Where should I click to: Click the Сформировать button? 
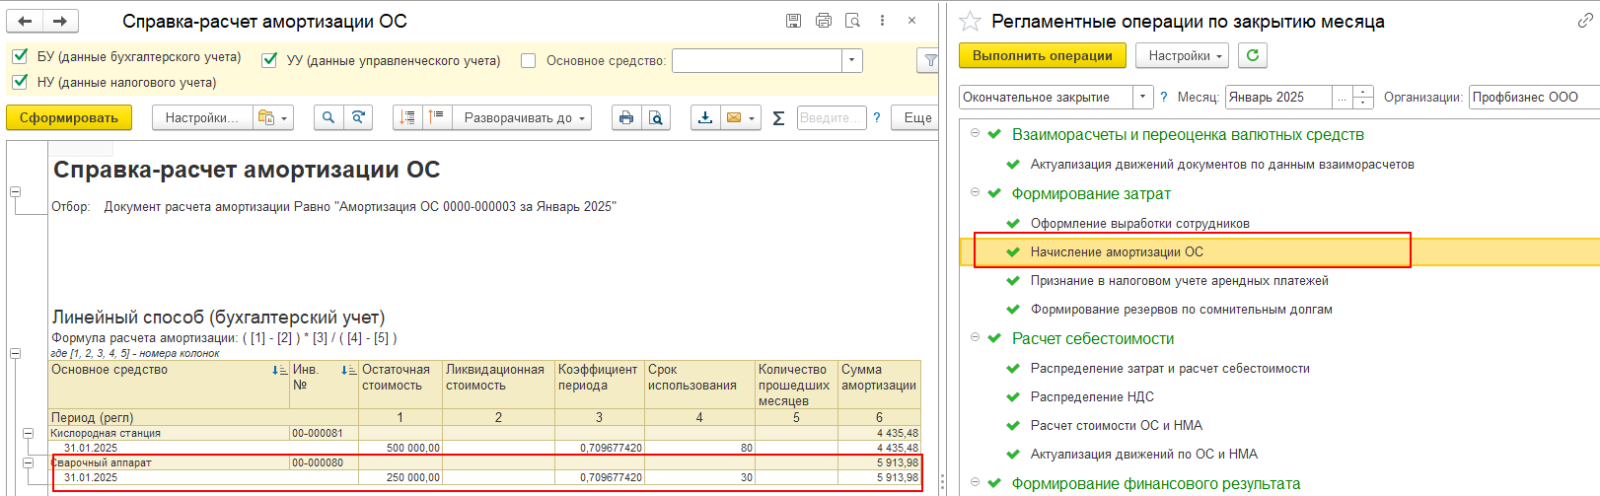pos(69,118)
